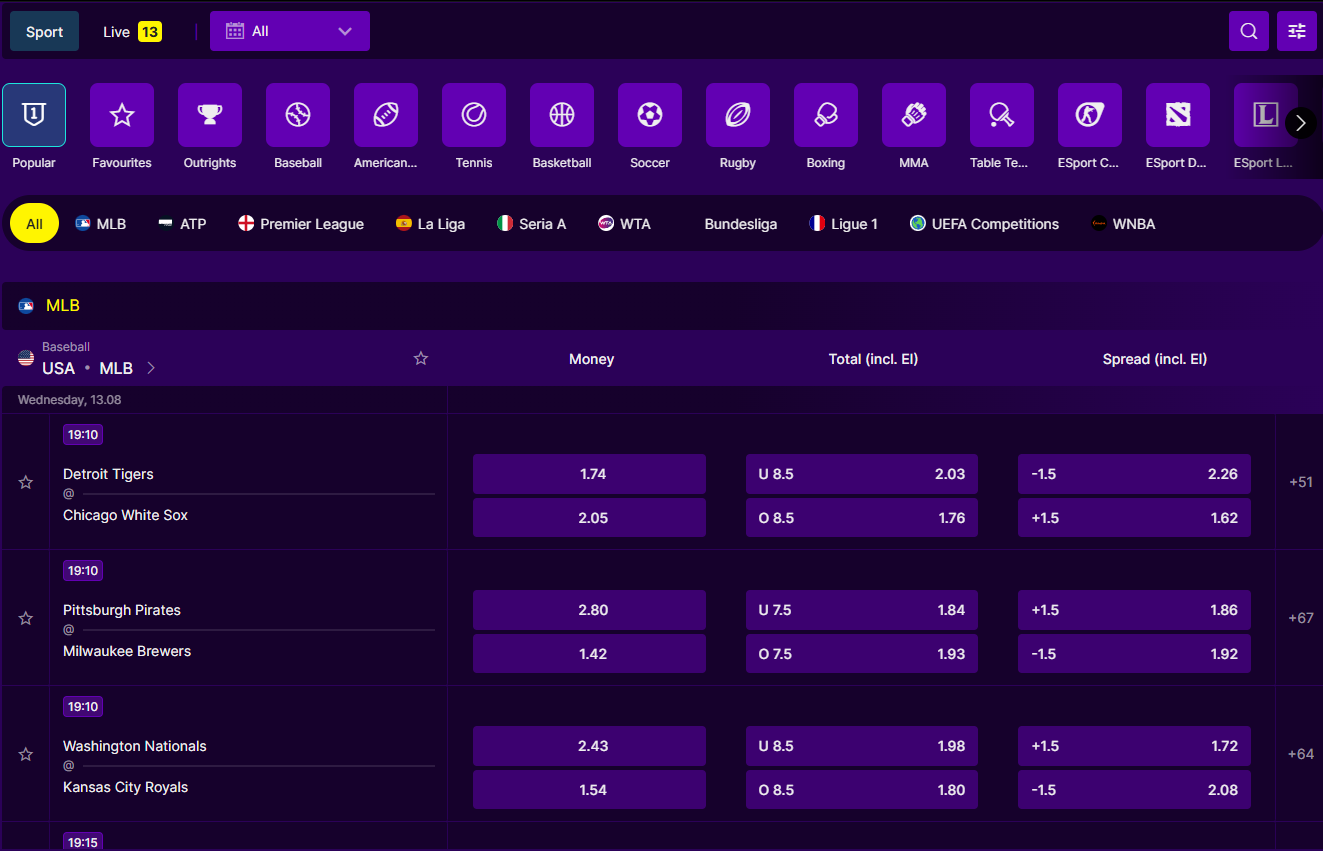The image size is (1323, 851).
Task: Open the Detroit Tigers team name
Action: [108, 474]
